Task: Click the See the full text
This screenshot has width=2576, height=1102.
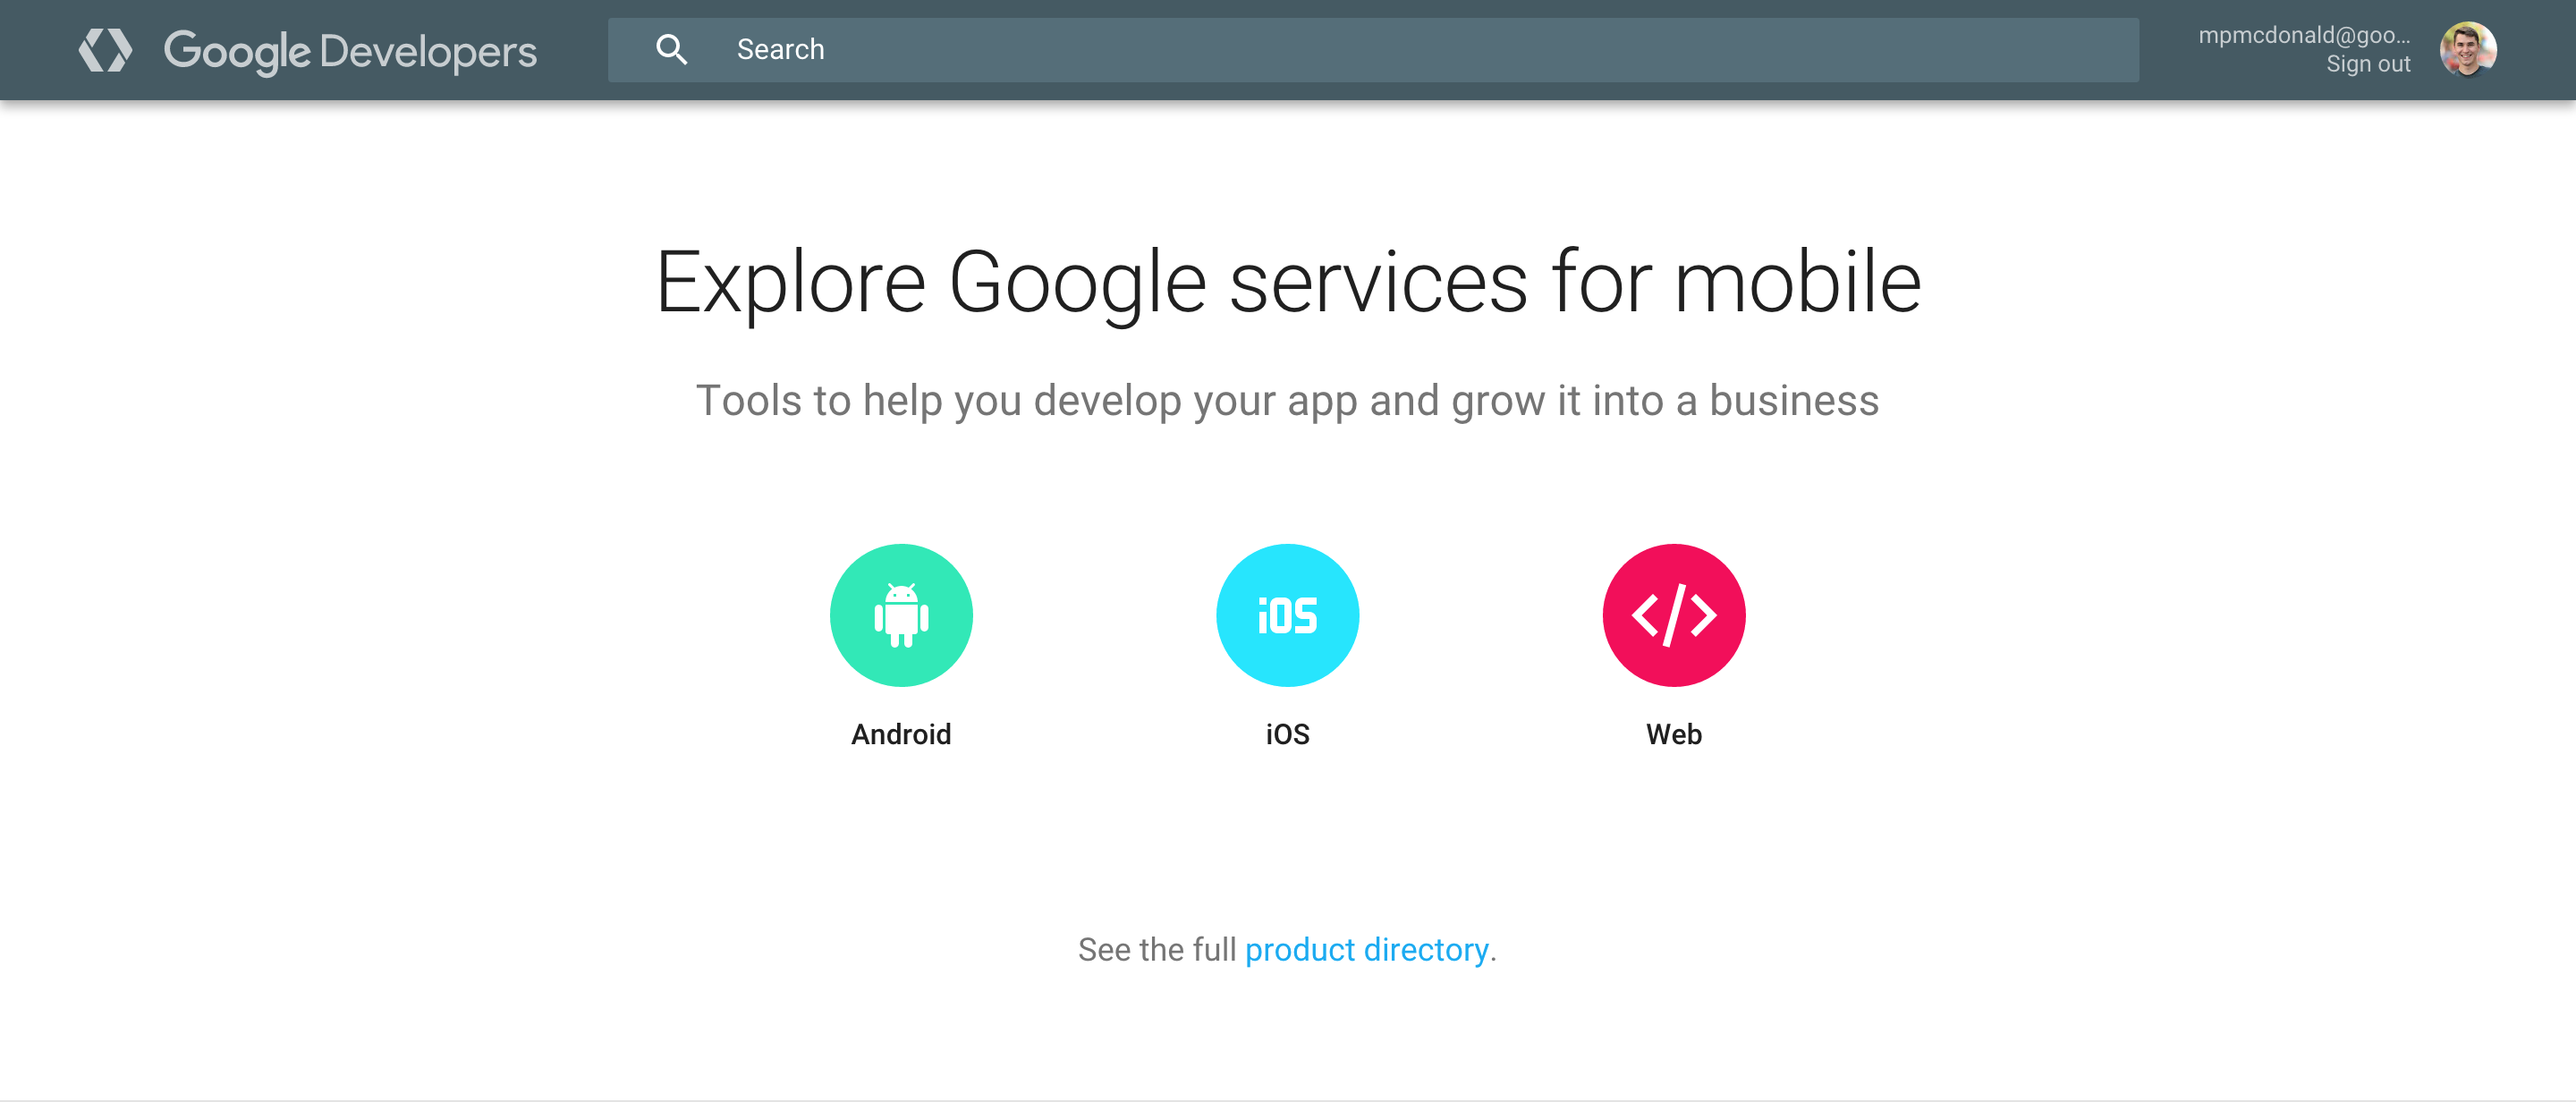Action: pyautogui.click(x=1156, y=949)
